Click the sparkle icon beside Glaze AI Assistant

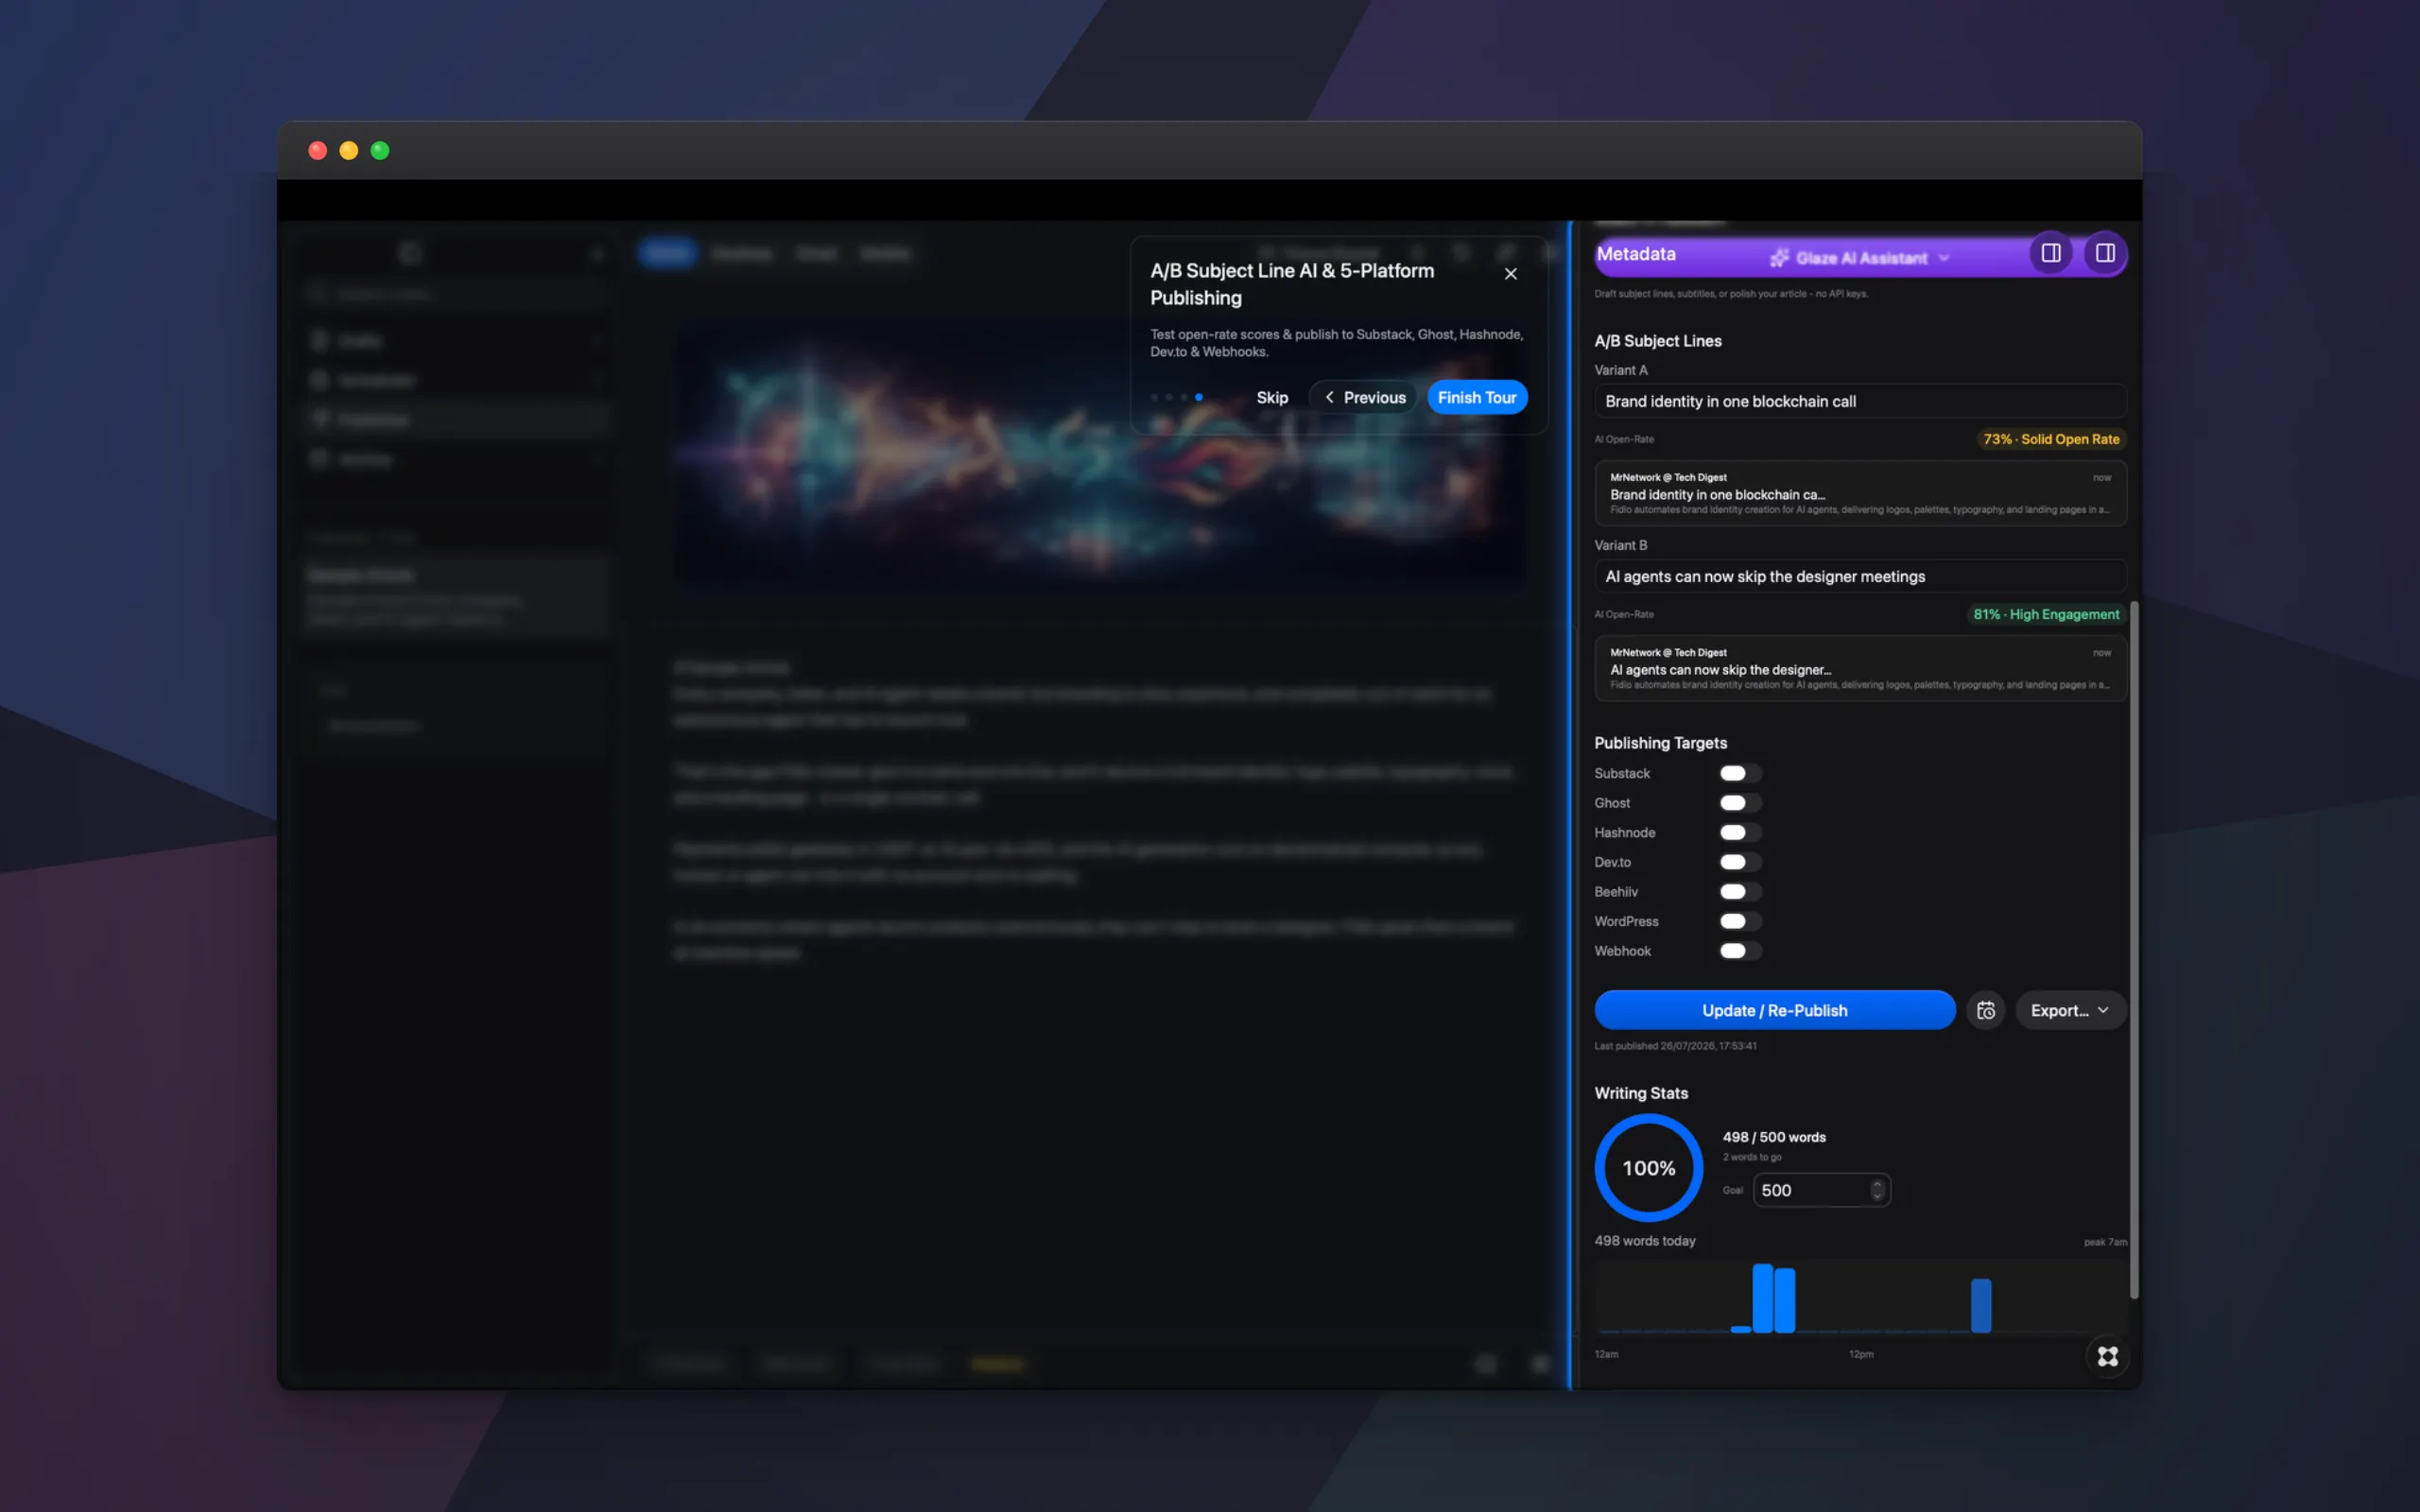pos(1779,258)
